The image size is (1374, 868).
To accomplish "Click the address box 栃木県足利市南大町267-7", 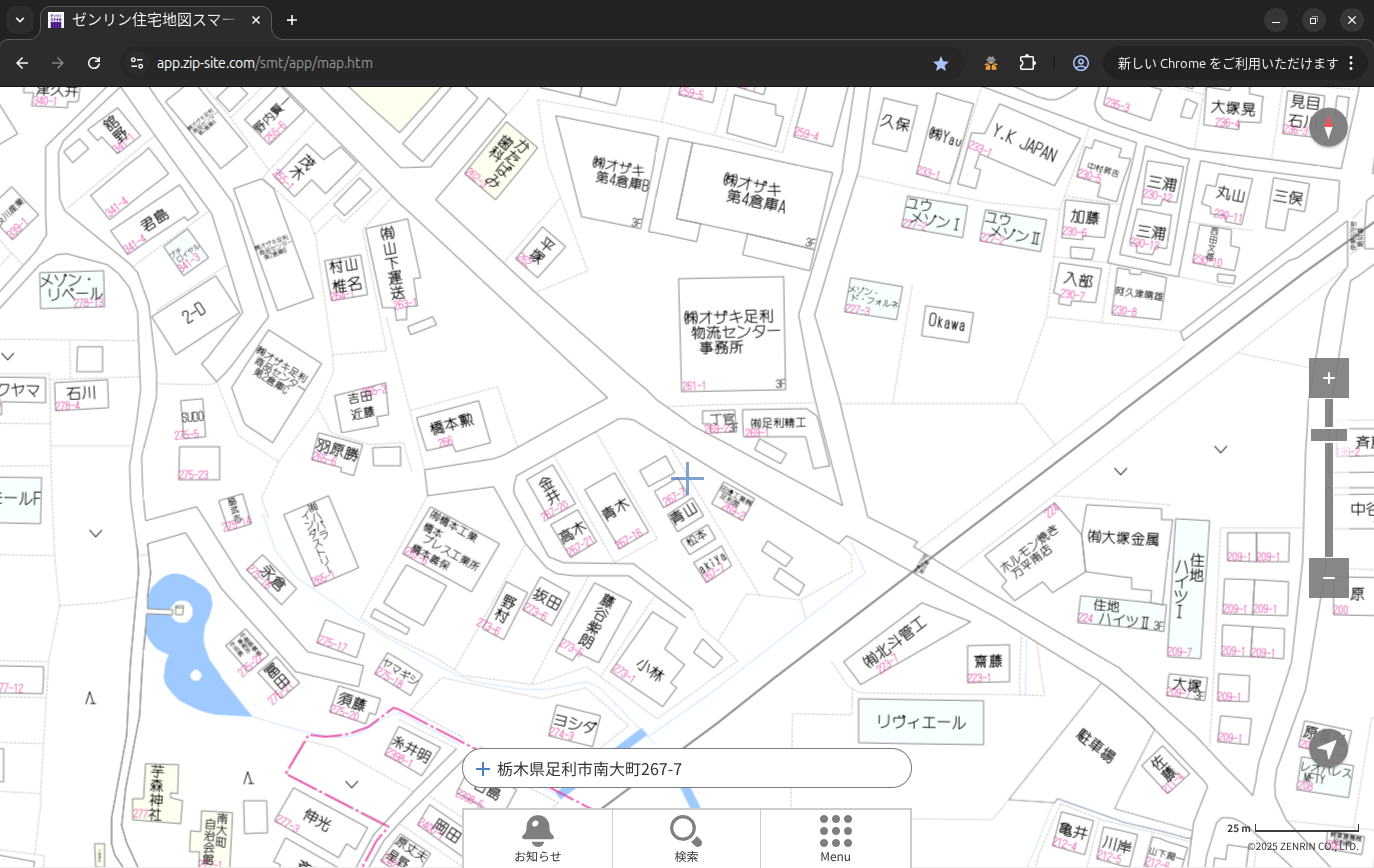I will pos(687,768).
